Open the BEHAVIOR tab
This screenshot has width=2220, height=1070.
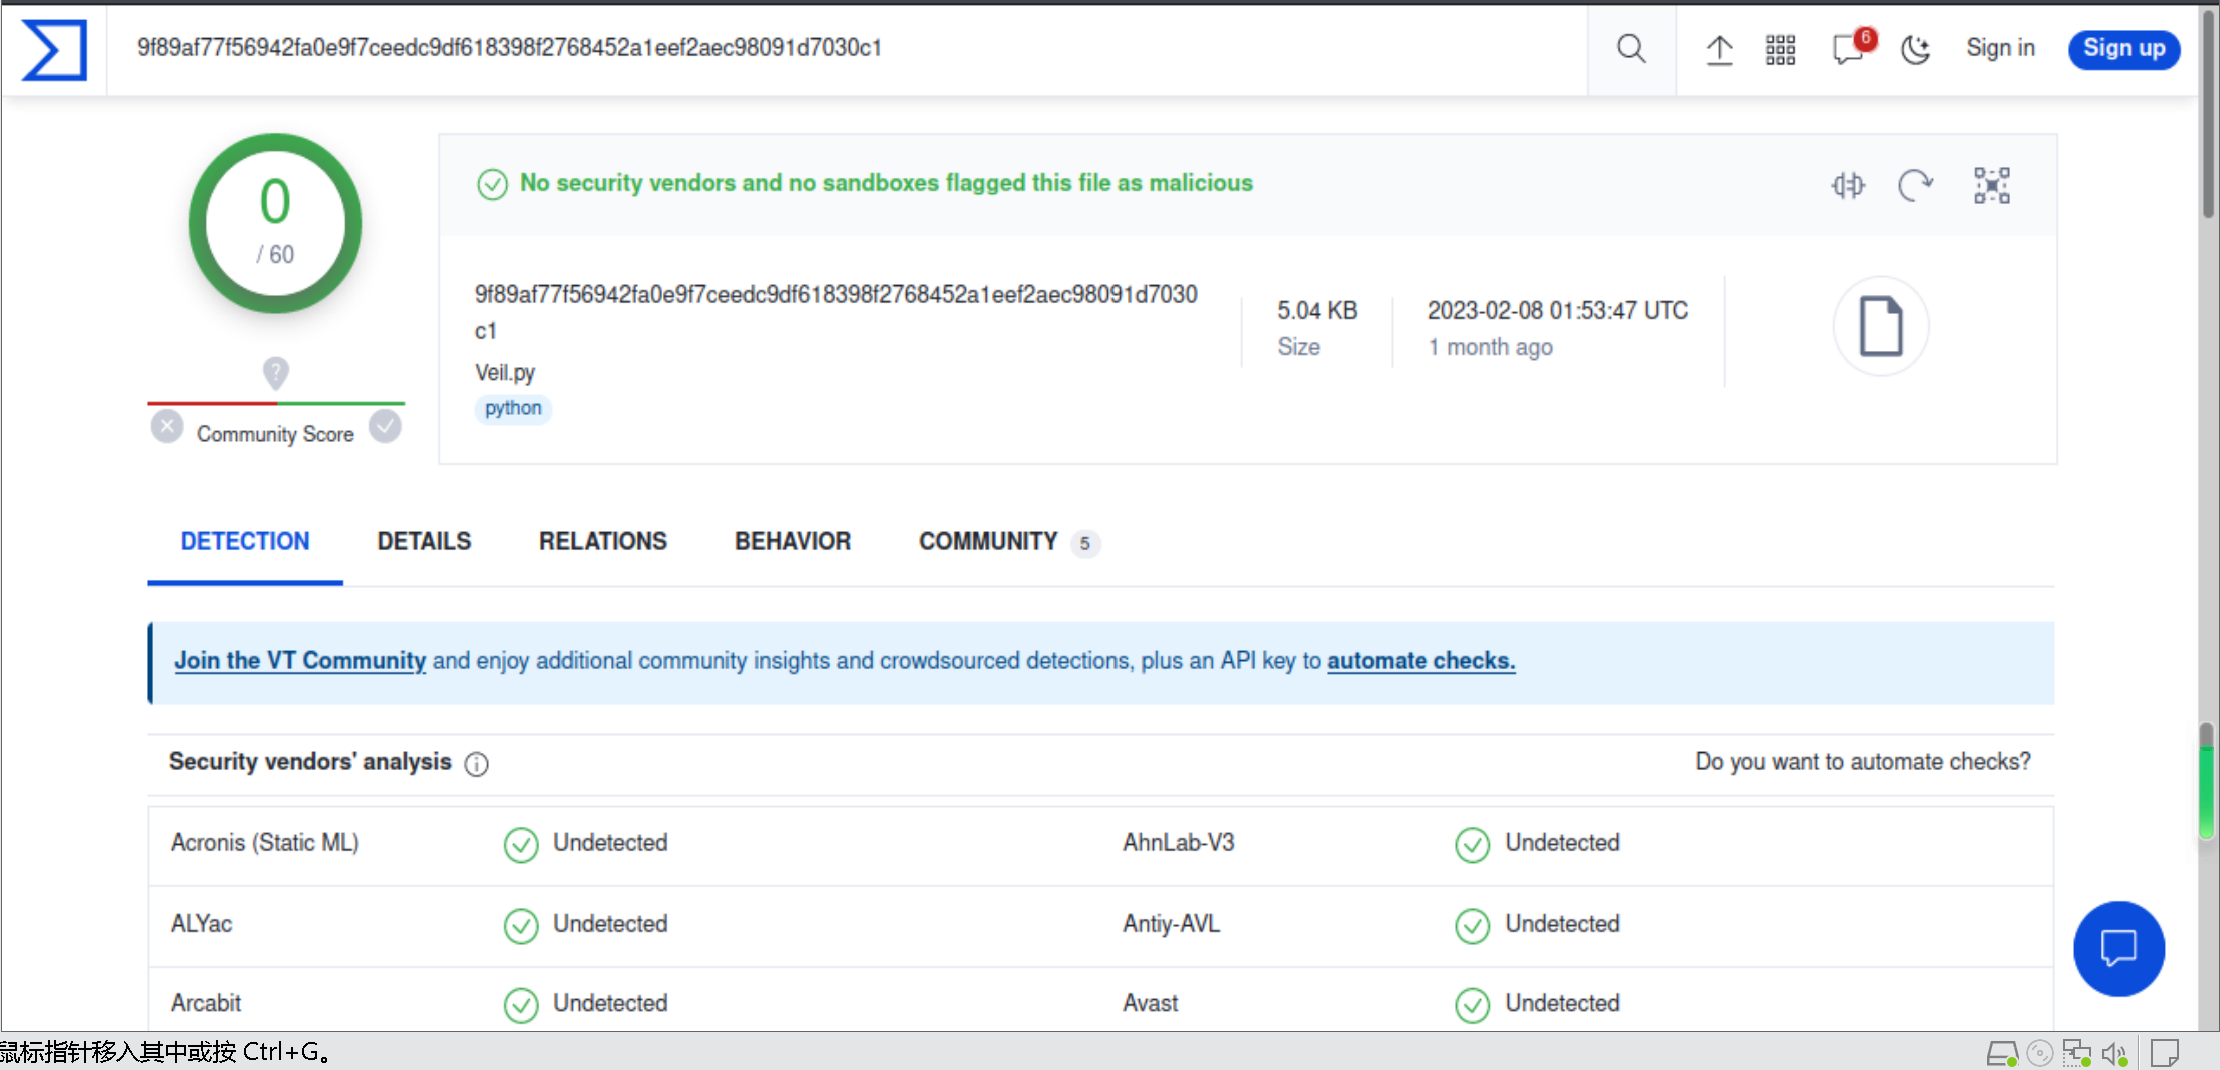(x=793, y=541)
